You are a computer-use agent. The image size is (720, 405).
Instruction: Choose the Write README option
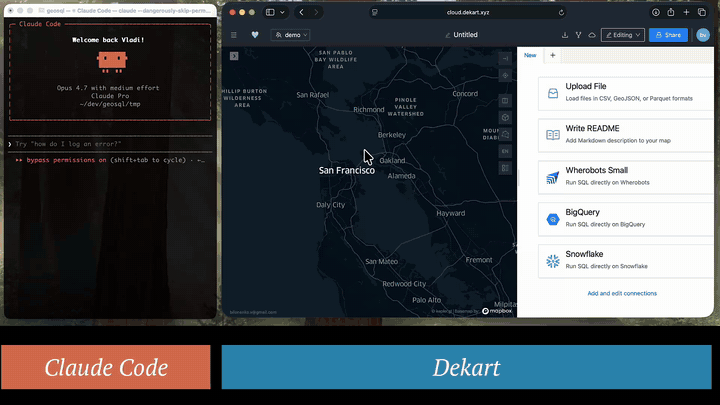[625, 135]
